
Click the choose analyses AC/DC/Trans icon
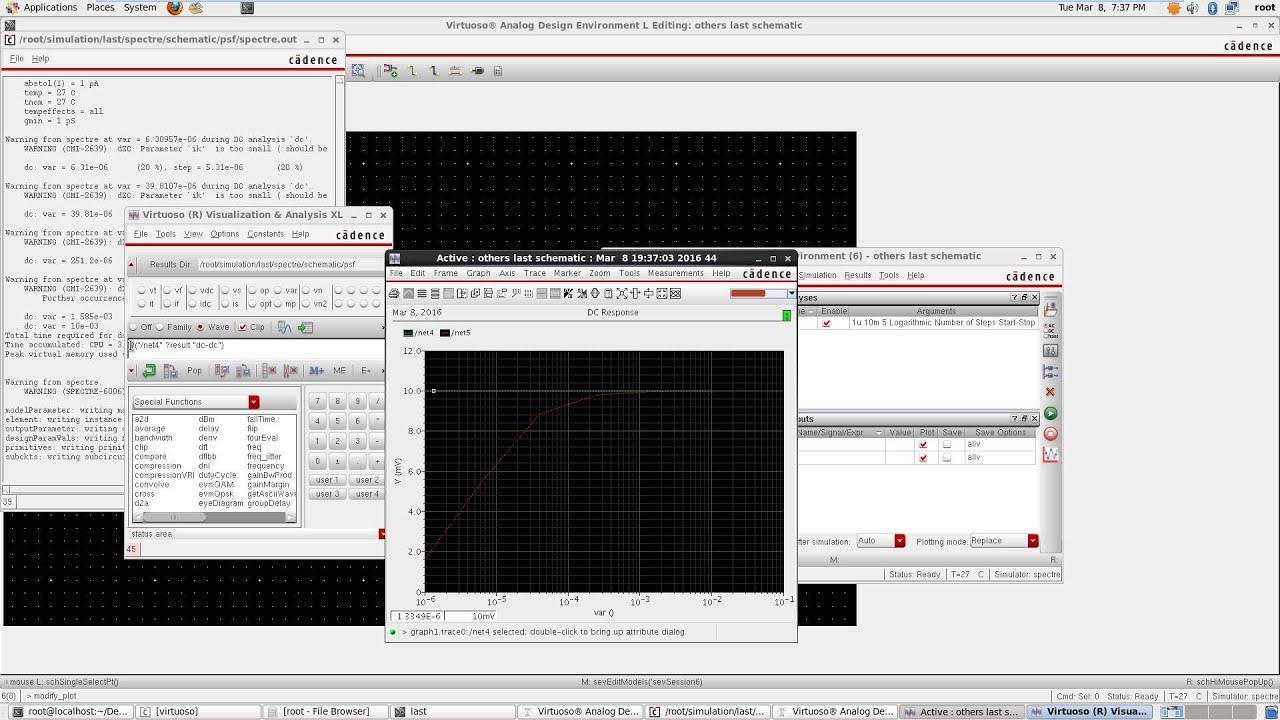[1050, 330]
